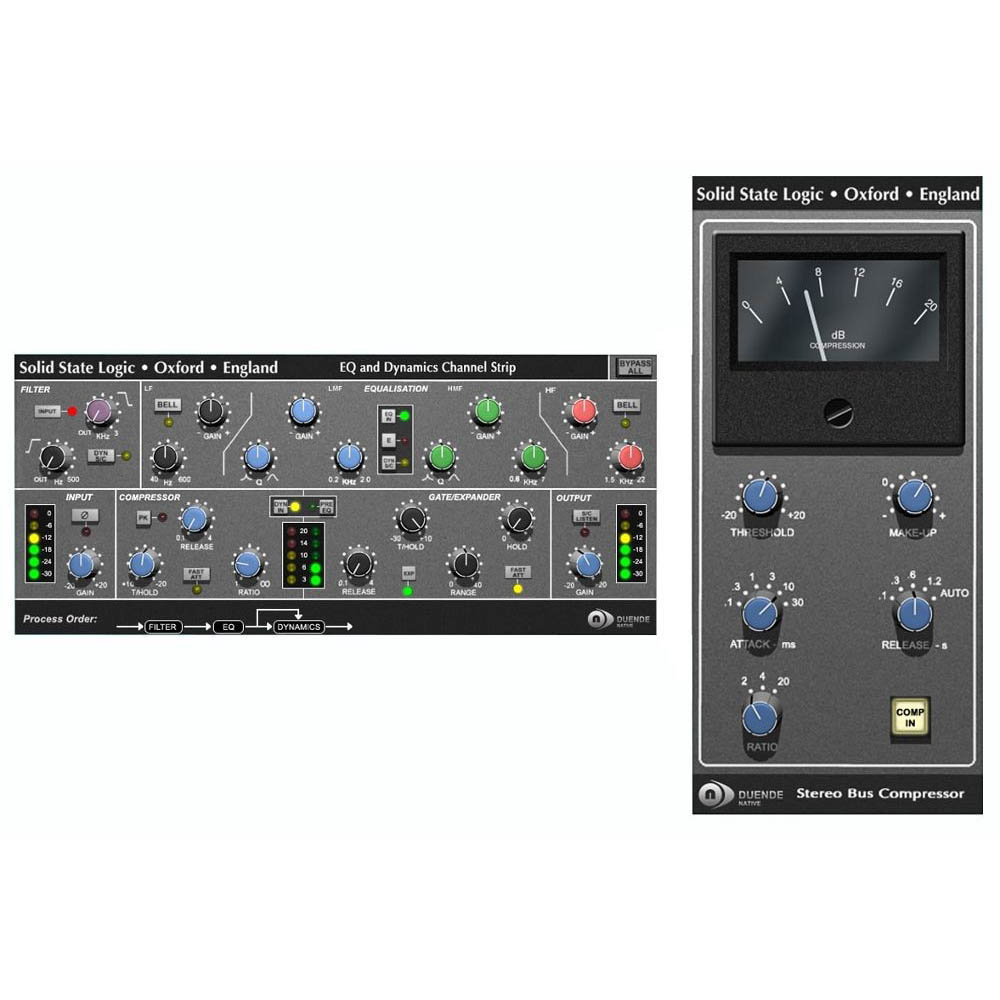Click the Bus Compressor ATTACK knob
This screenshot has height=1000, width=1000.
point(761,614)
